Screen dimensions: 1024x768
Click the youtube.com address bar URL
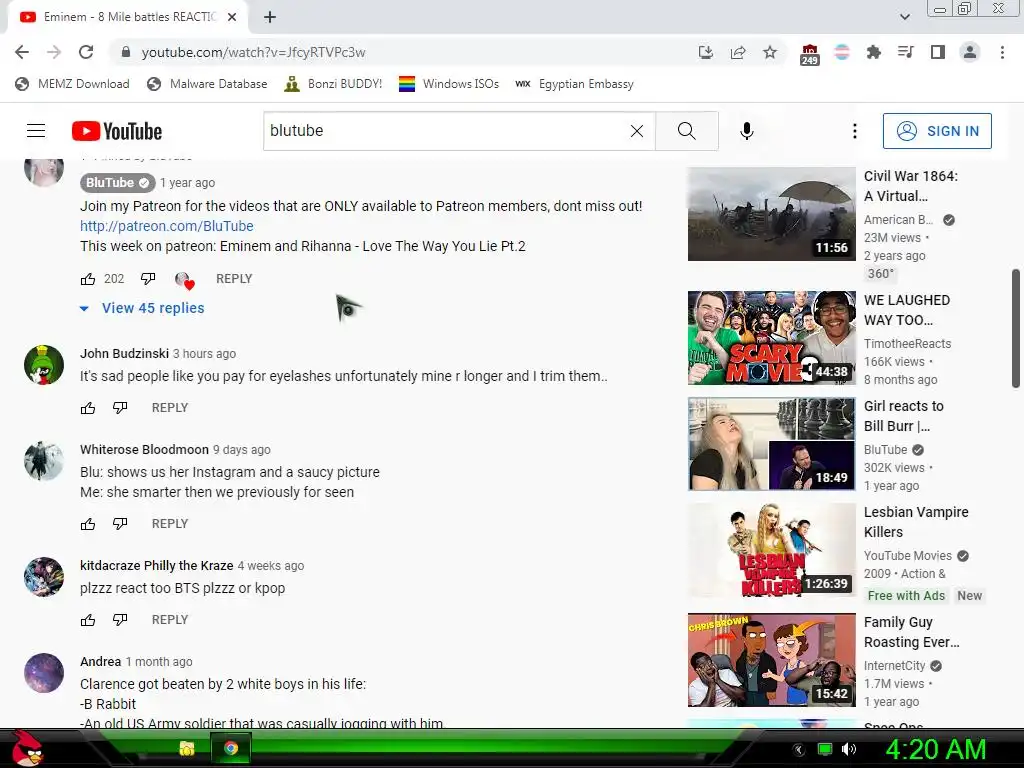tap(253, 52)
